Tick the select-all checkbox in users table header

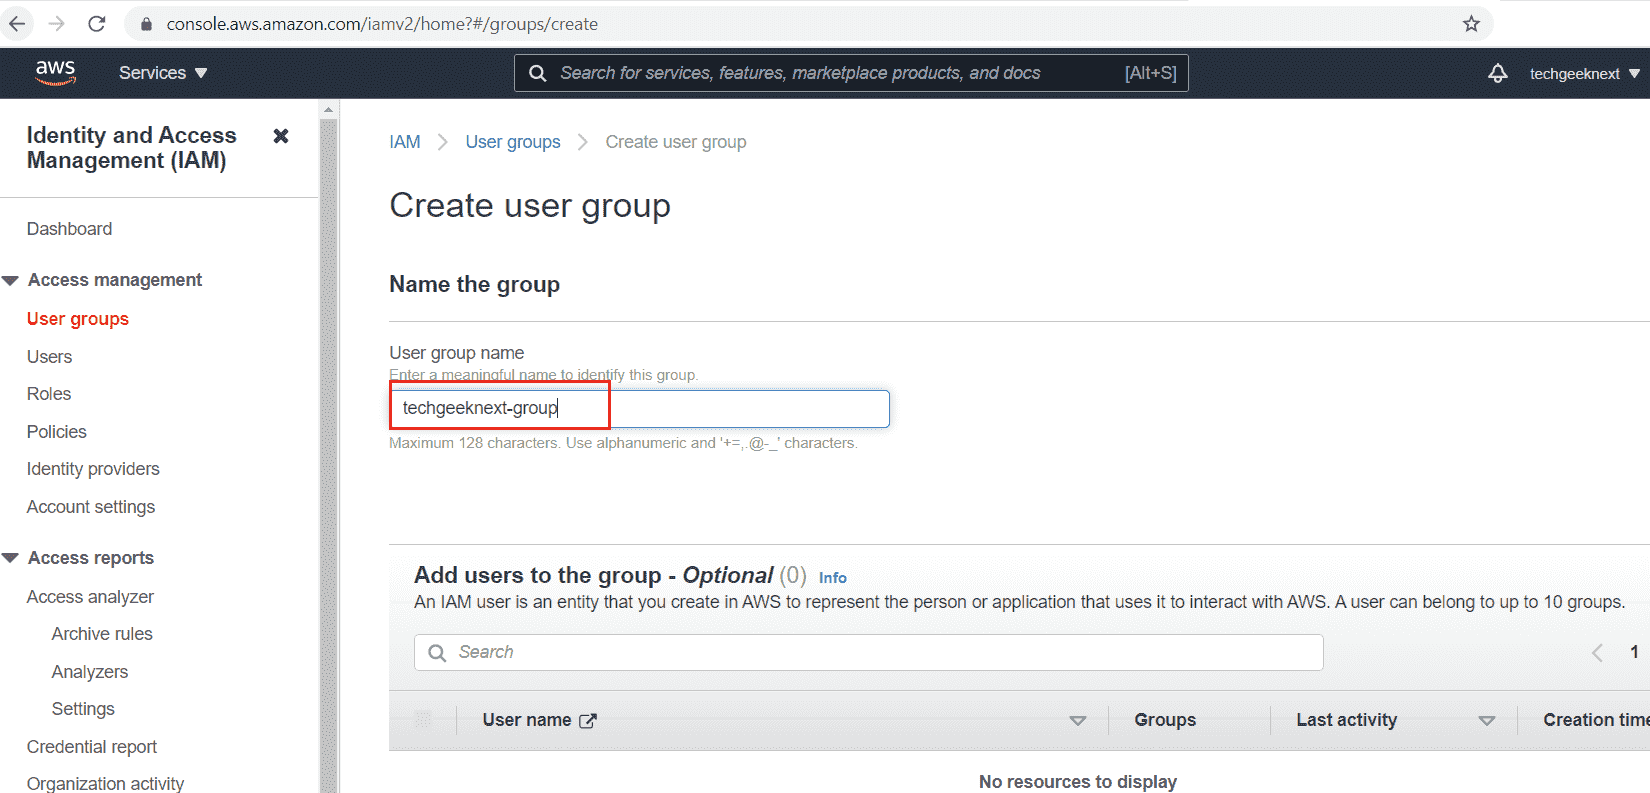click(x=423, y=719)
